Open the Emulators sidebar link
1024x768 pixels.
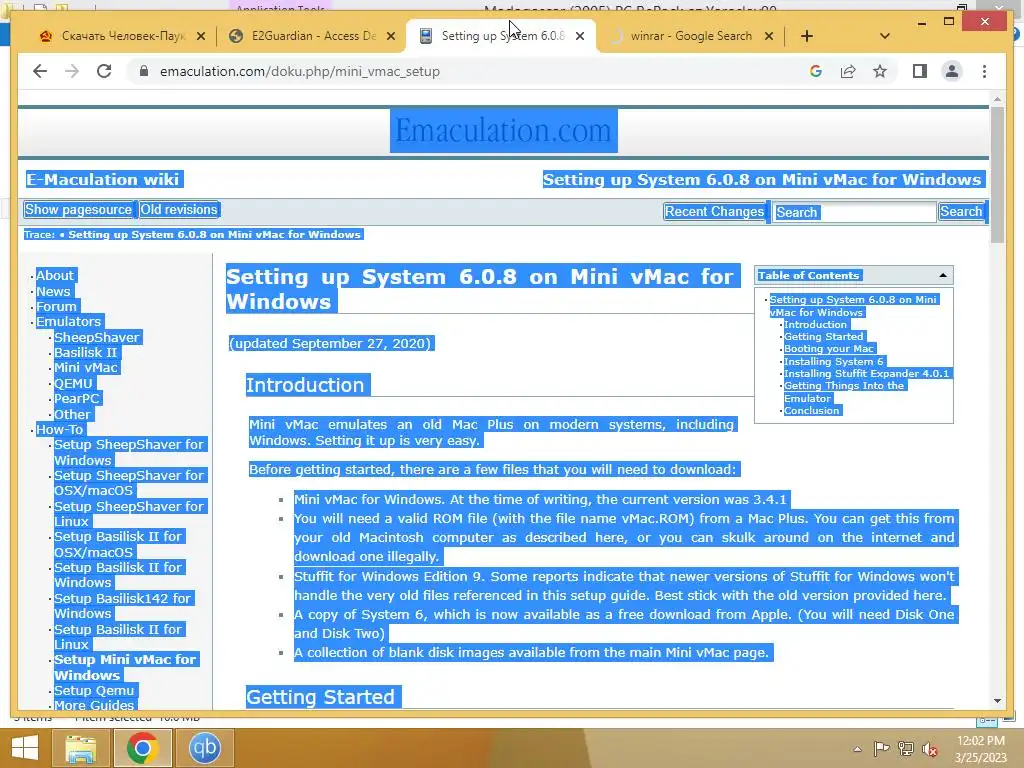69,321
